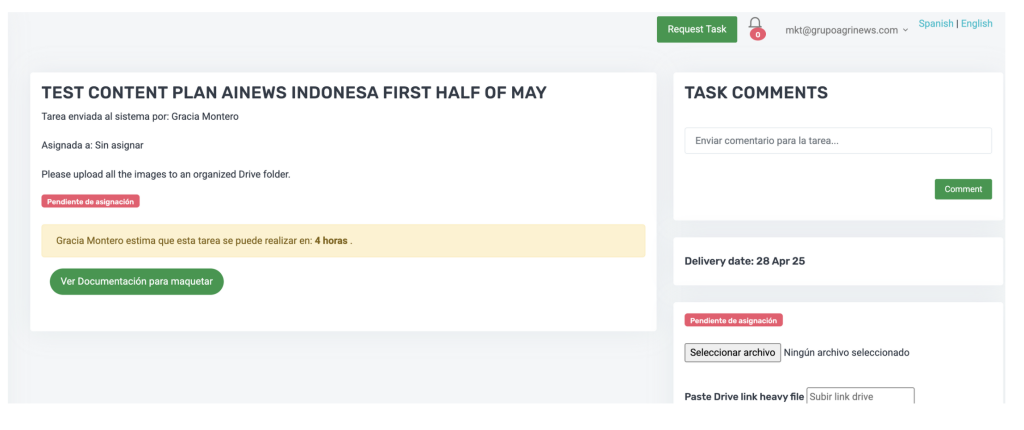Screen dimensions: 1024x430
Task: Click the yellow 4 horas estimate banner
Action: pyautogui.click(x=343, y=241)
